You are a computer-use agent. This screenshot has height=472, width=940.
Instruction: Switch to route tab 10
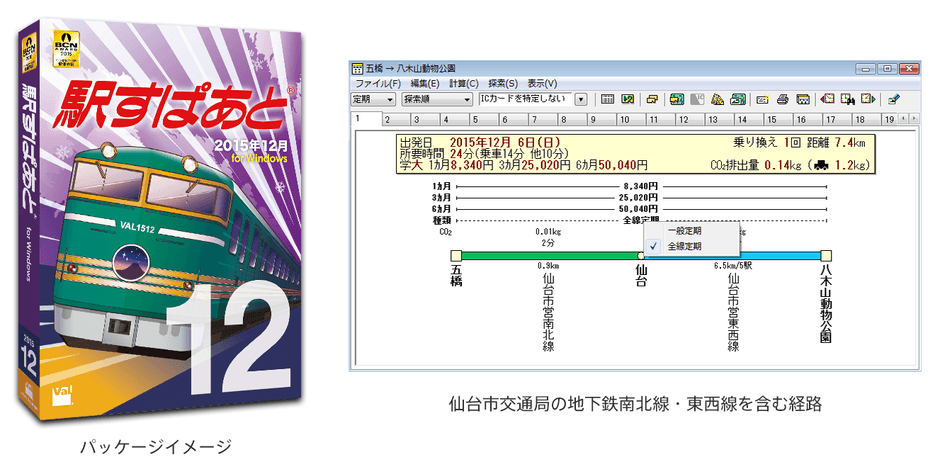coord(632,120)
